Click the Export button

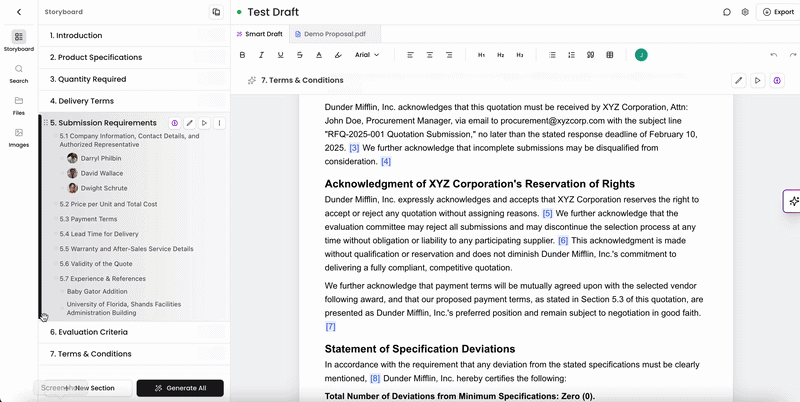(x=778, y=12)
